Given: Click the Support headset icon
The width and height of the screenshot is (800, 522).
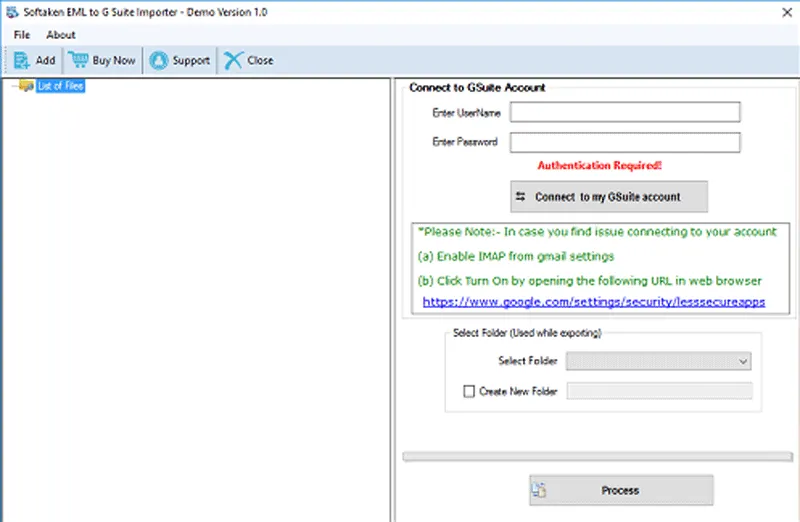Looking at the screenshot, I should tap(159, 60).
